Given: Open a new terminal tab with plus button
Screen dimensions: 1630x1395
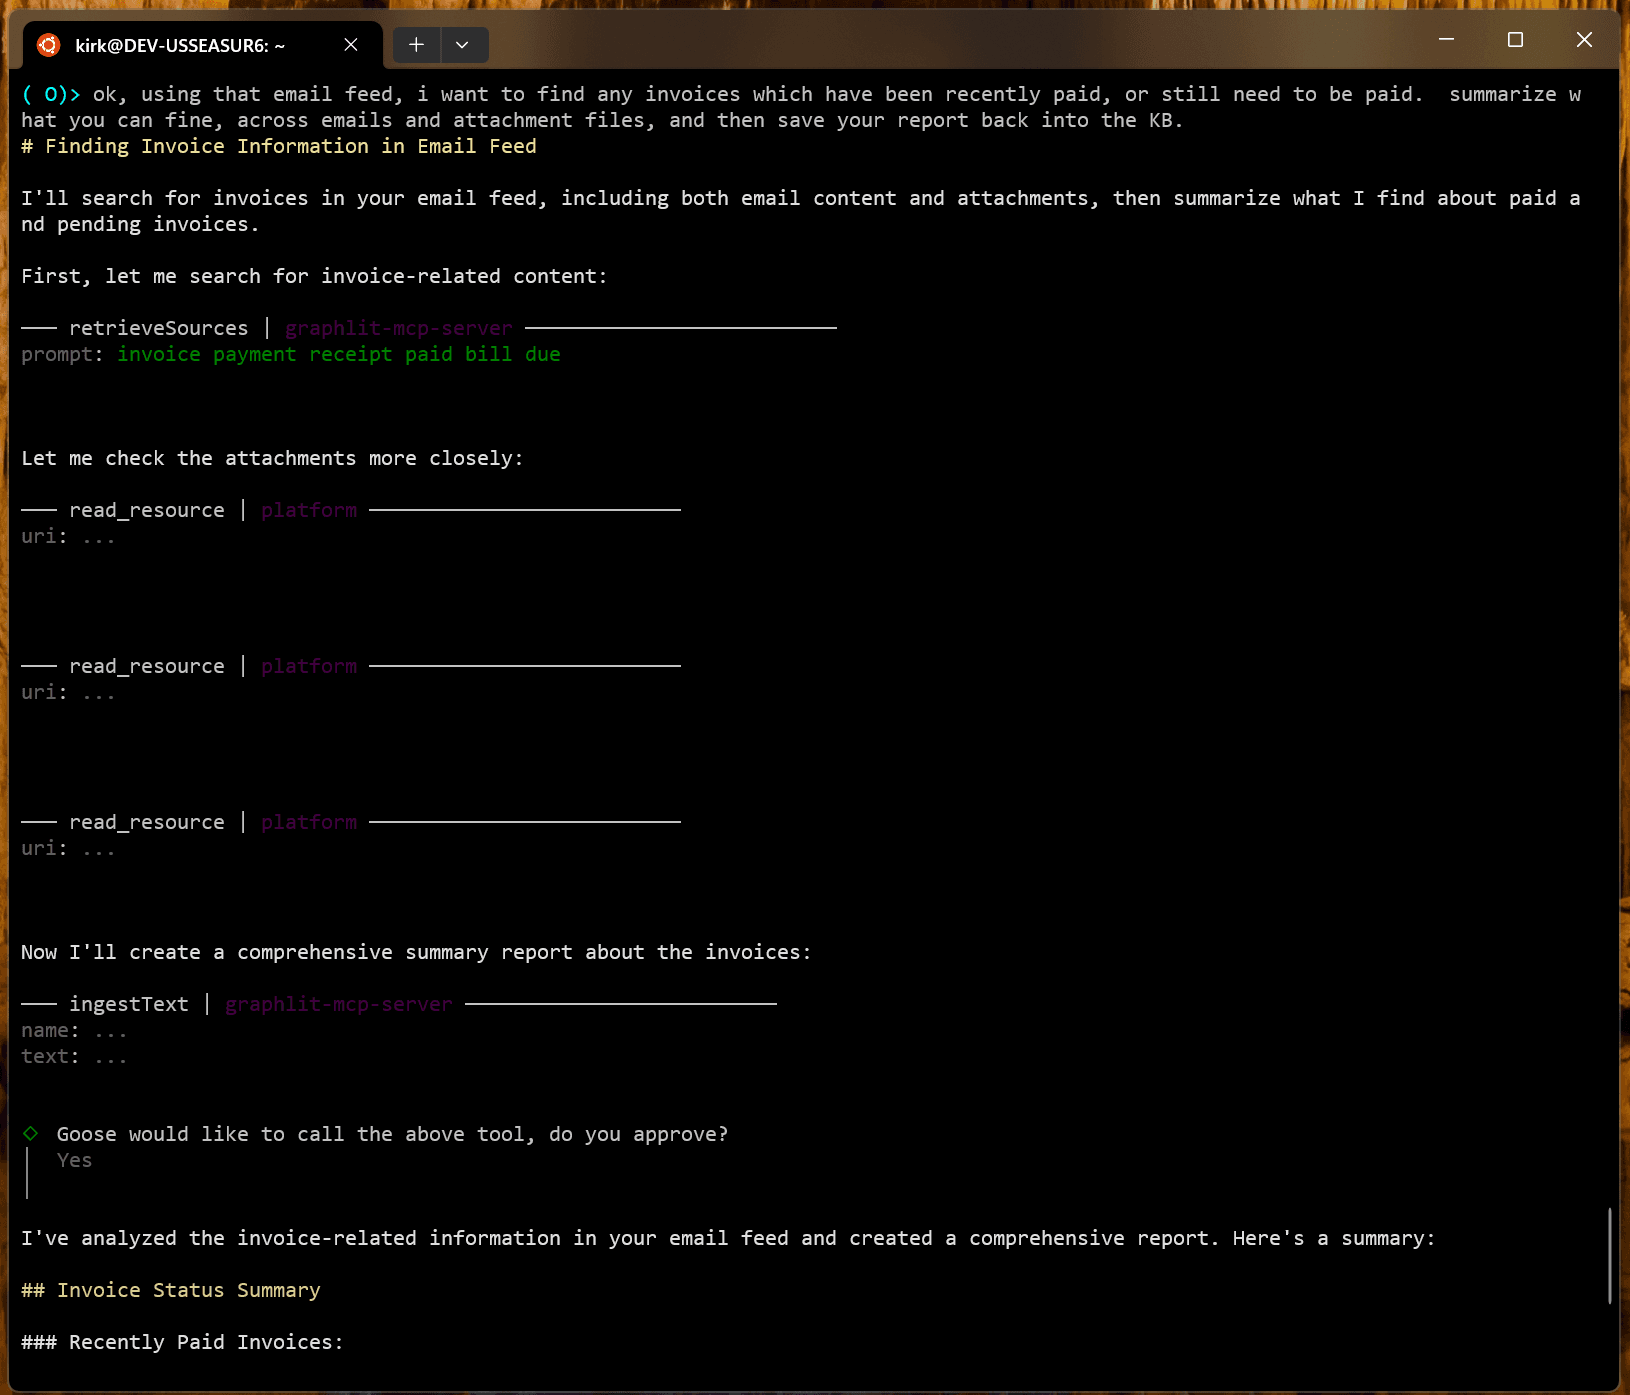Looking at the screenshot, I should 416,45.
